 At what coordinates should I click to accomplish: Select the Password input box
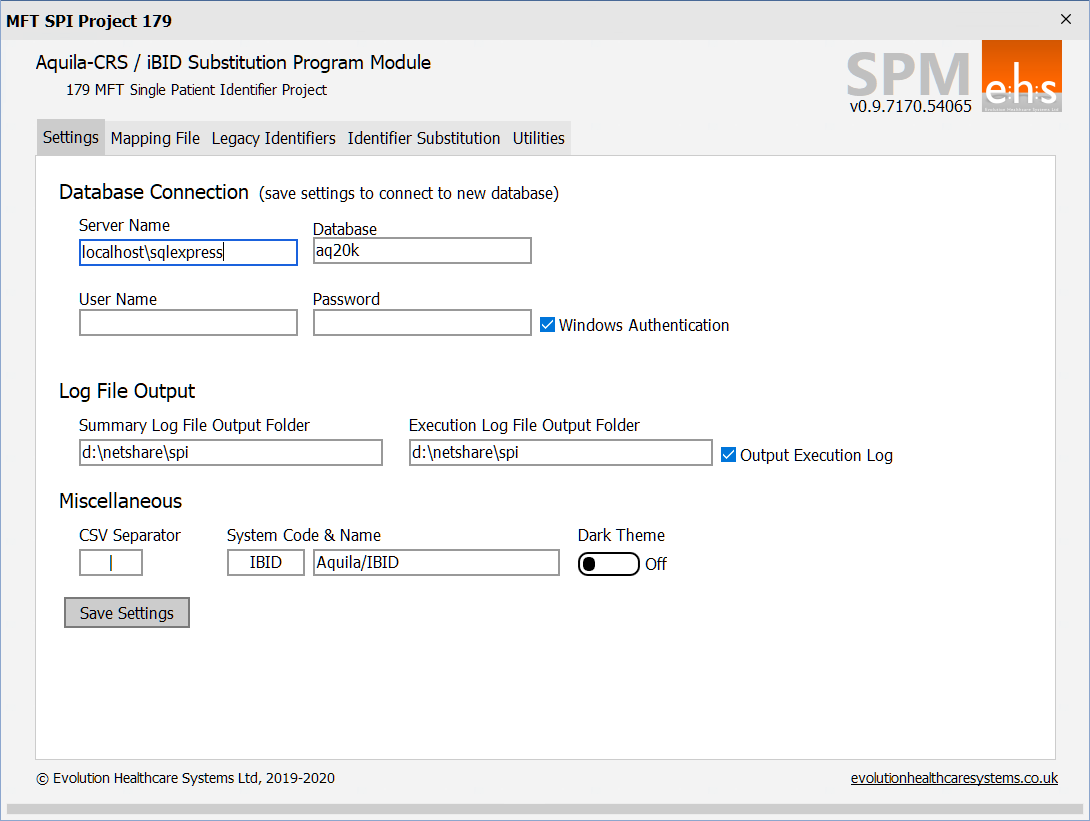pos(422,322)
